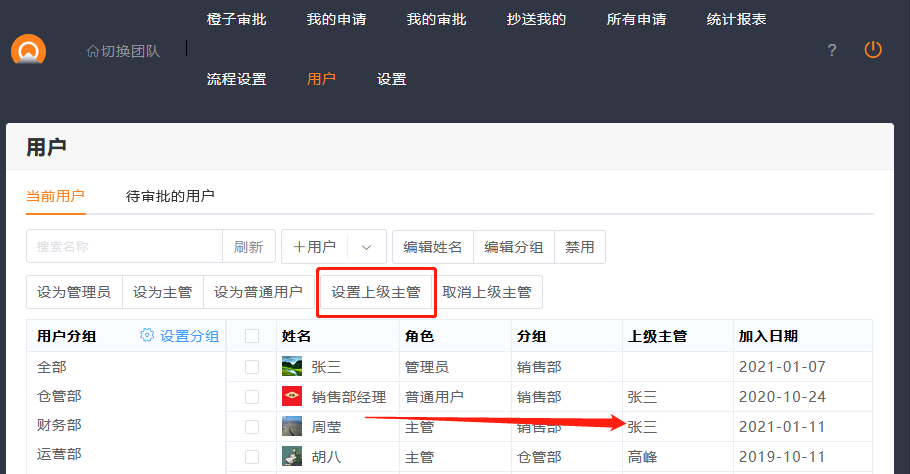Click the 禁用 button
The height and width of the screenshot is (474, 910).
tap(580, 247)
